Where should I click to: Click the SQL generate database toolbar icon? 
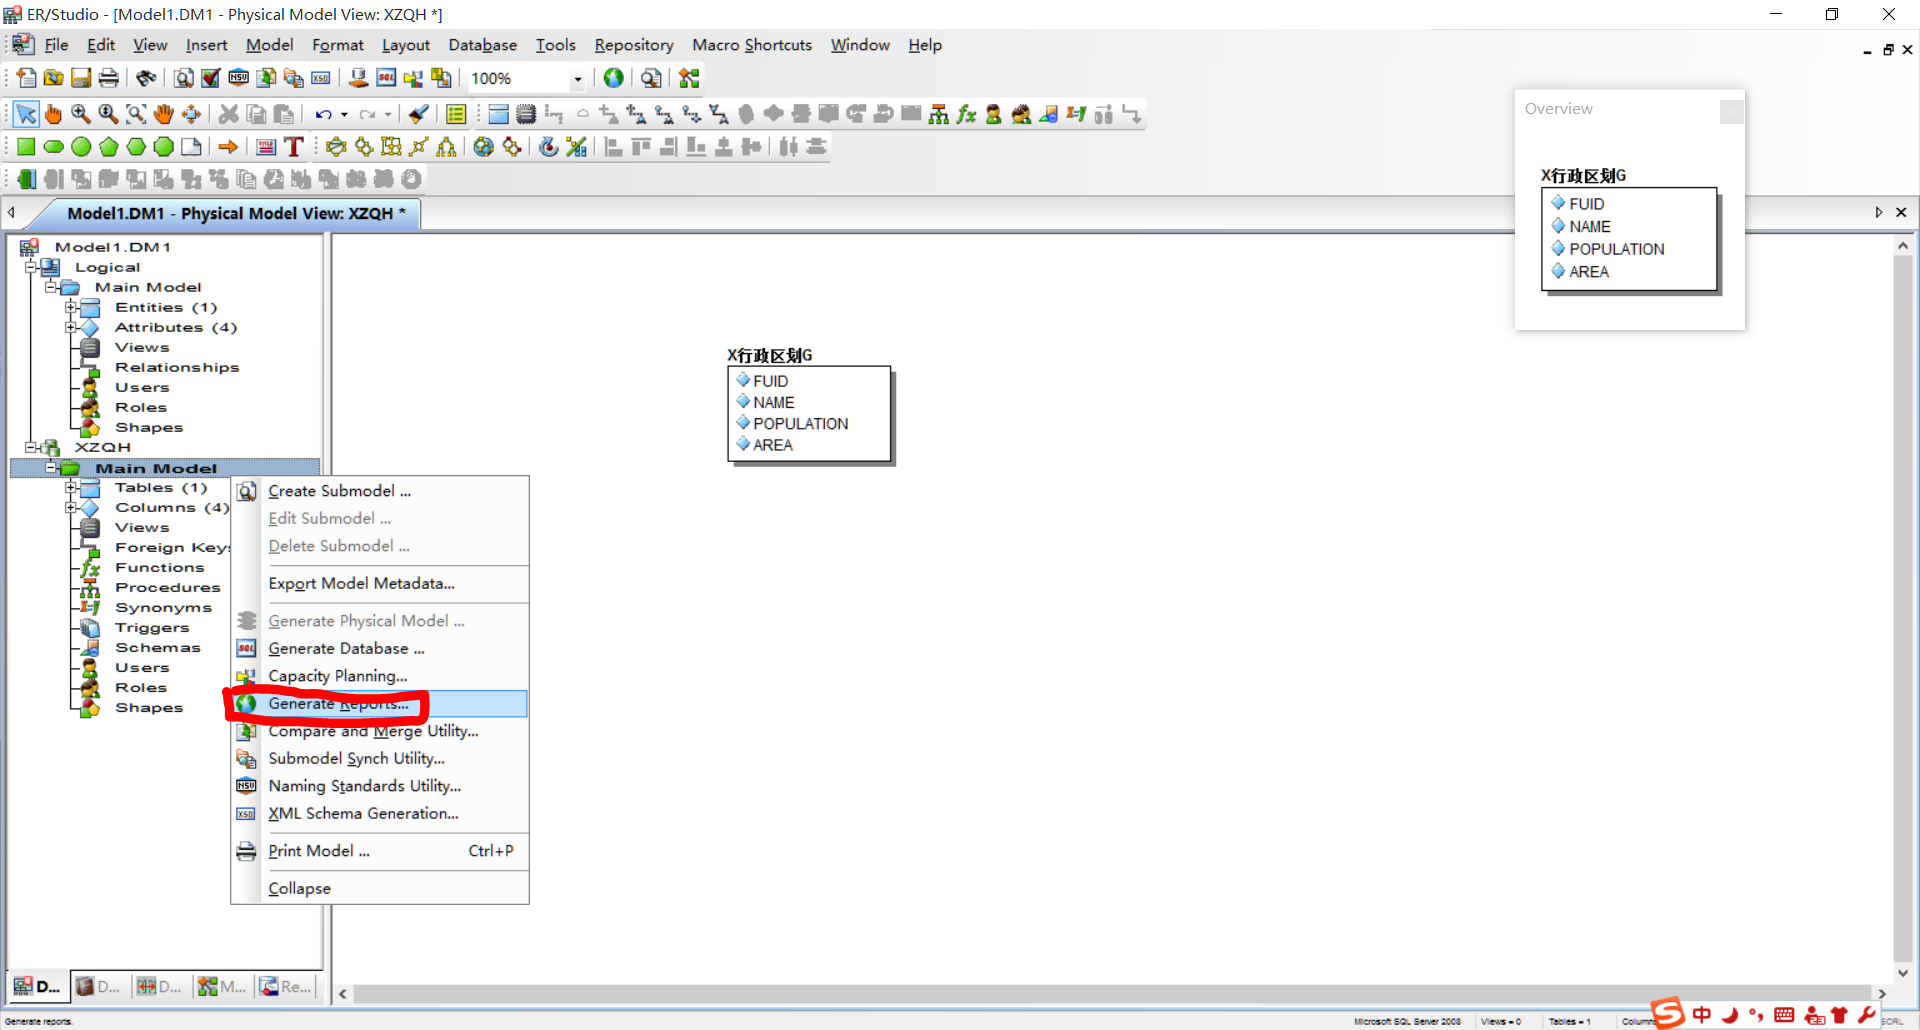tap(386, 78)
